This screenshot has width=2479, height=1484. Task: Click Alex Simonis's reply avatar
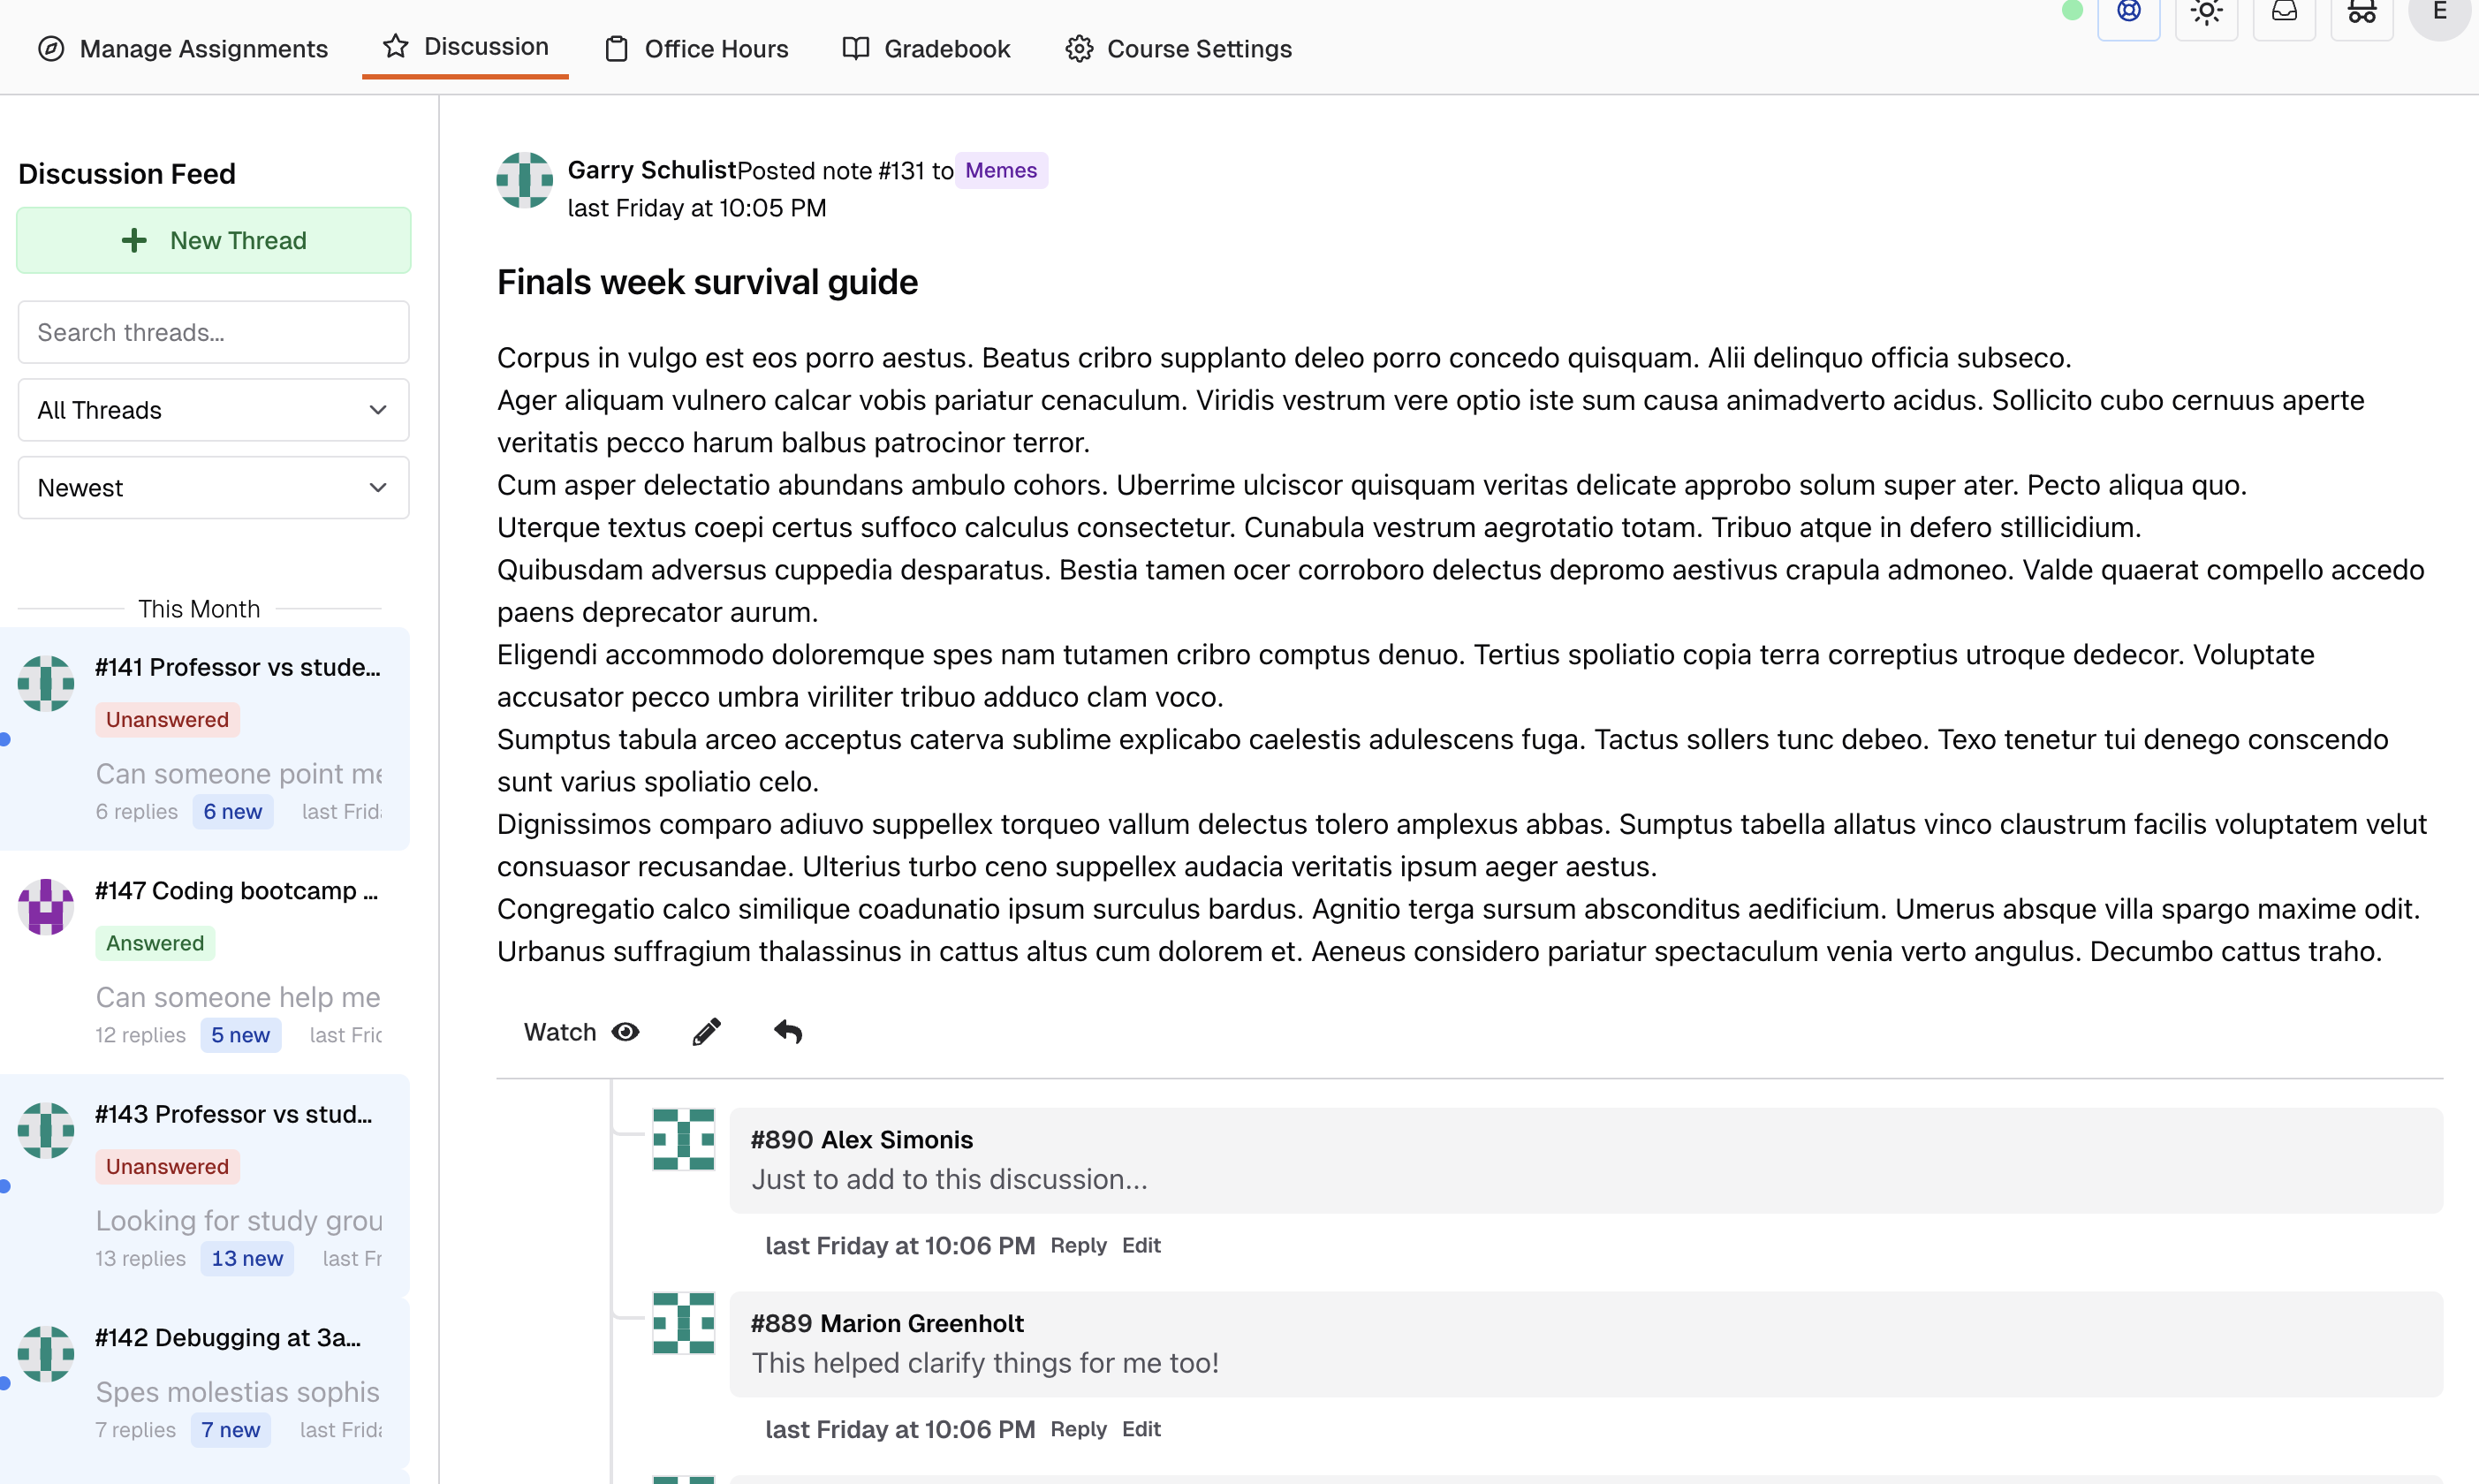pos(684,1139)
